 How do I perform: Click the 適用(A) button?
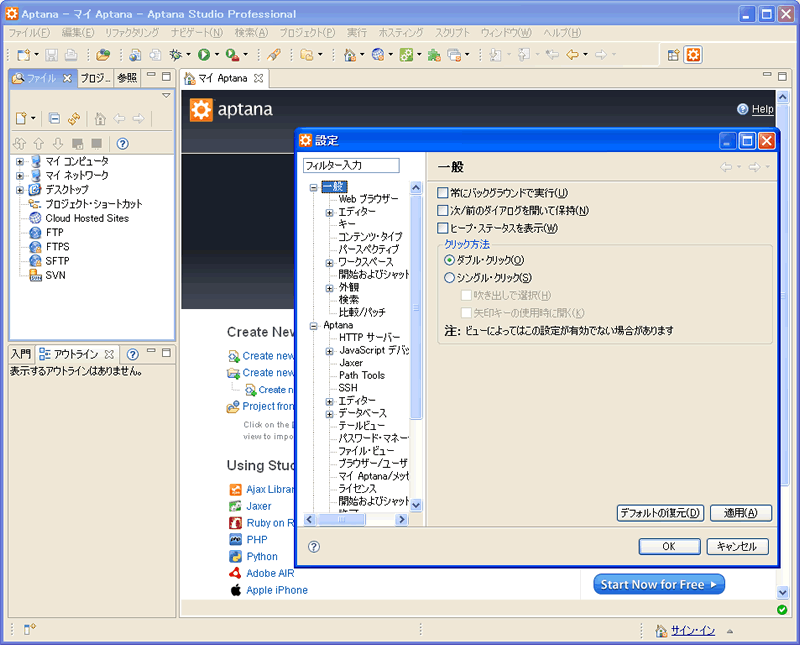pyautogui.click(x=741, y=513)
